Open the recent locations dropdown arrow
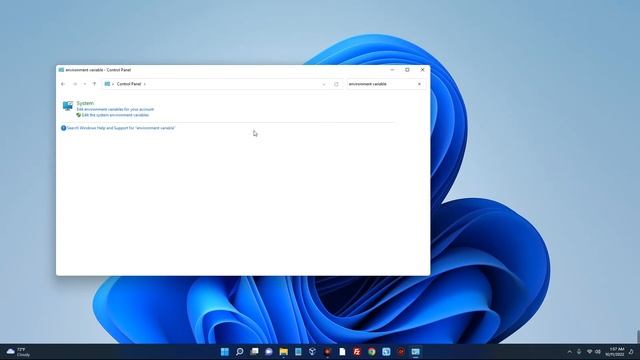Viewport: 640px width, 360px height. (84, 84)
